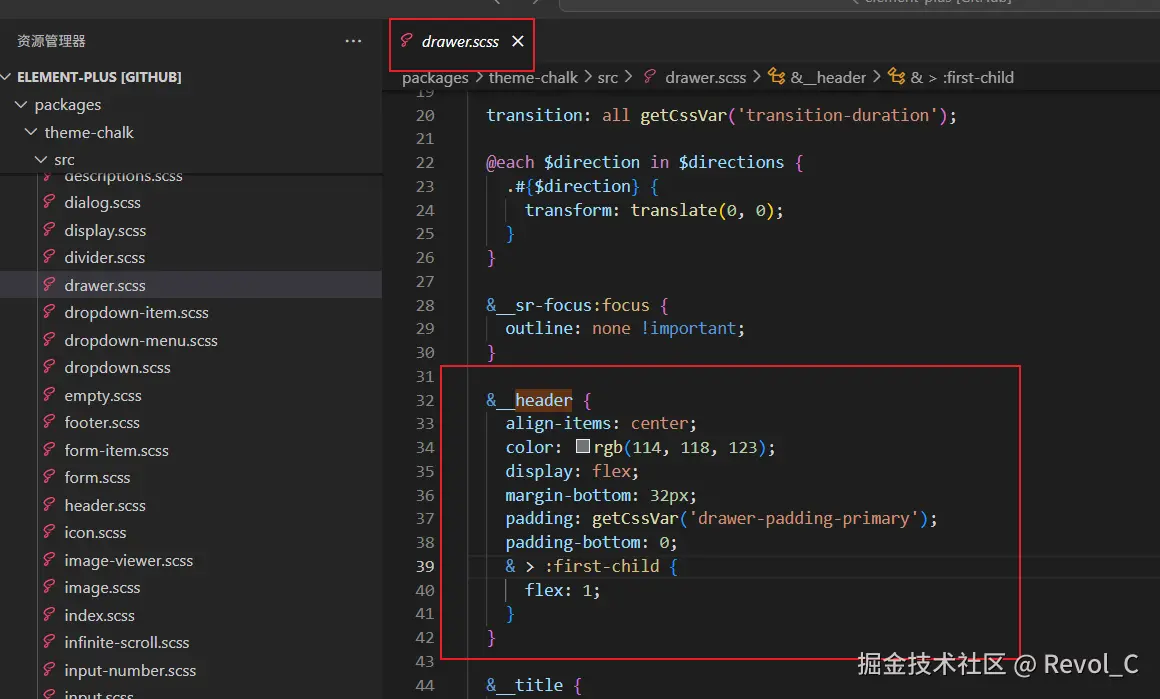The image size is (1160, 699).
Task: Click the &__header symbol icon in breadcrumb
Action: pos(776,77)
